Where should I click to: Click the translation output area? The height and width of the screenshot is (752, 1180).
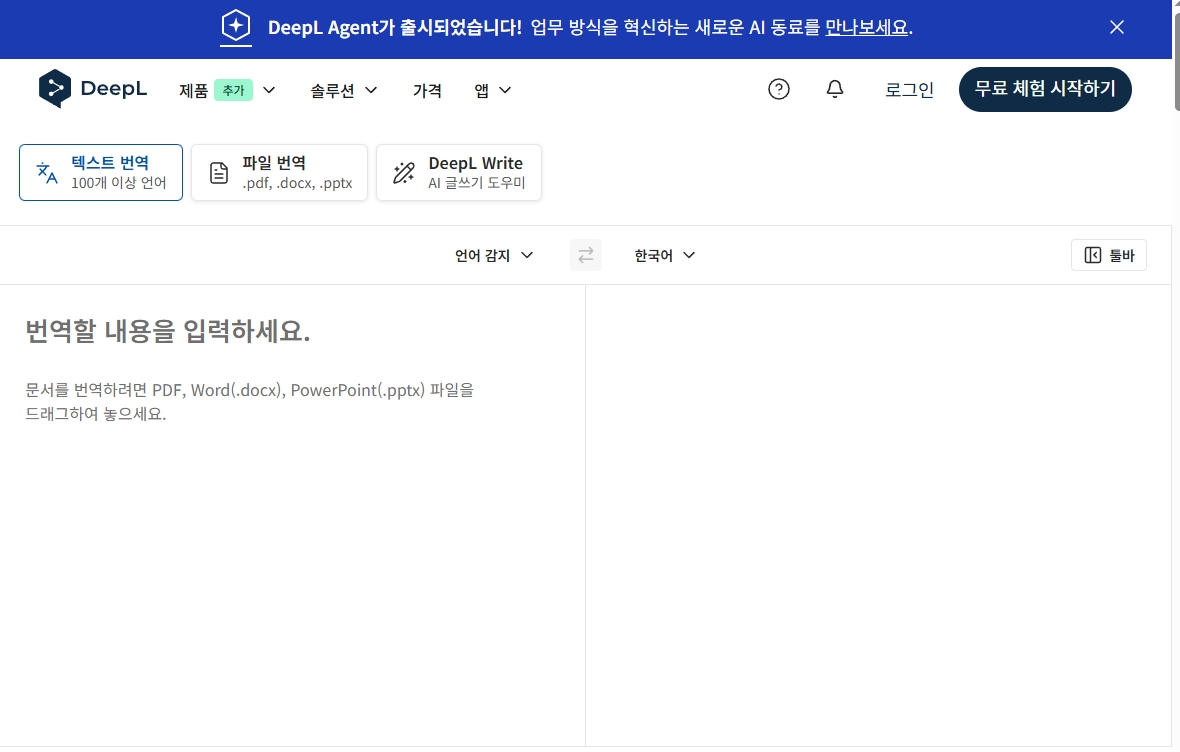(878, 515)
